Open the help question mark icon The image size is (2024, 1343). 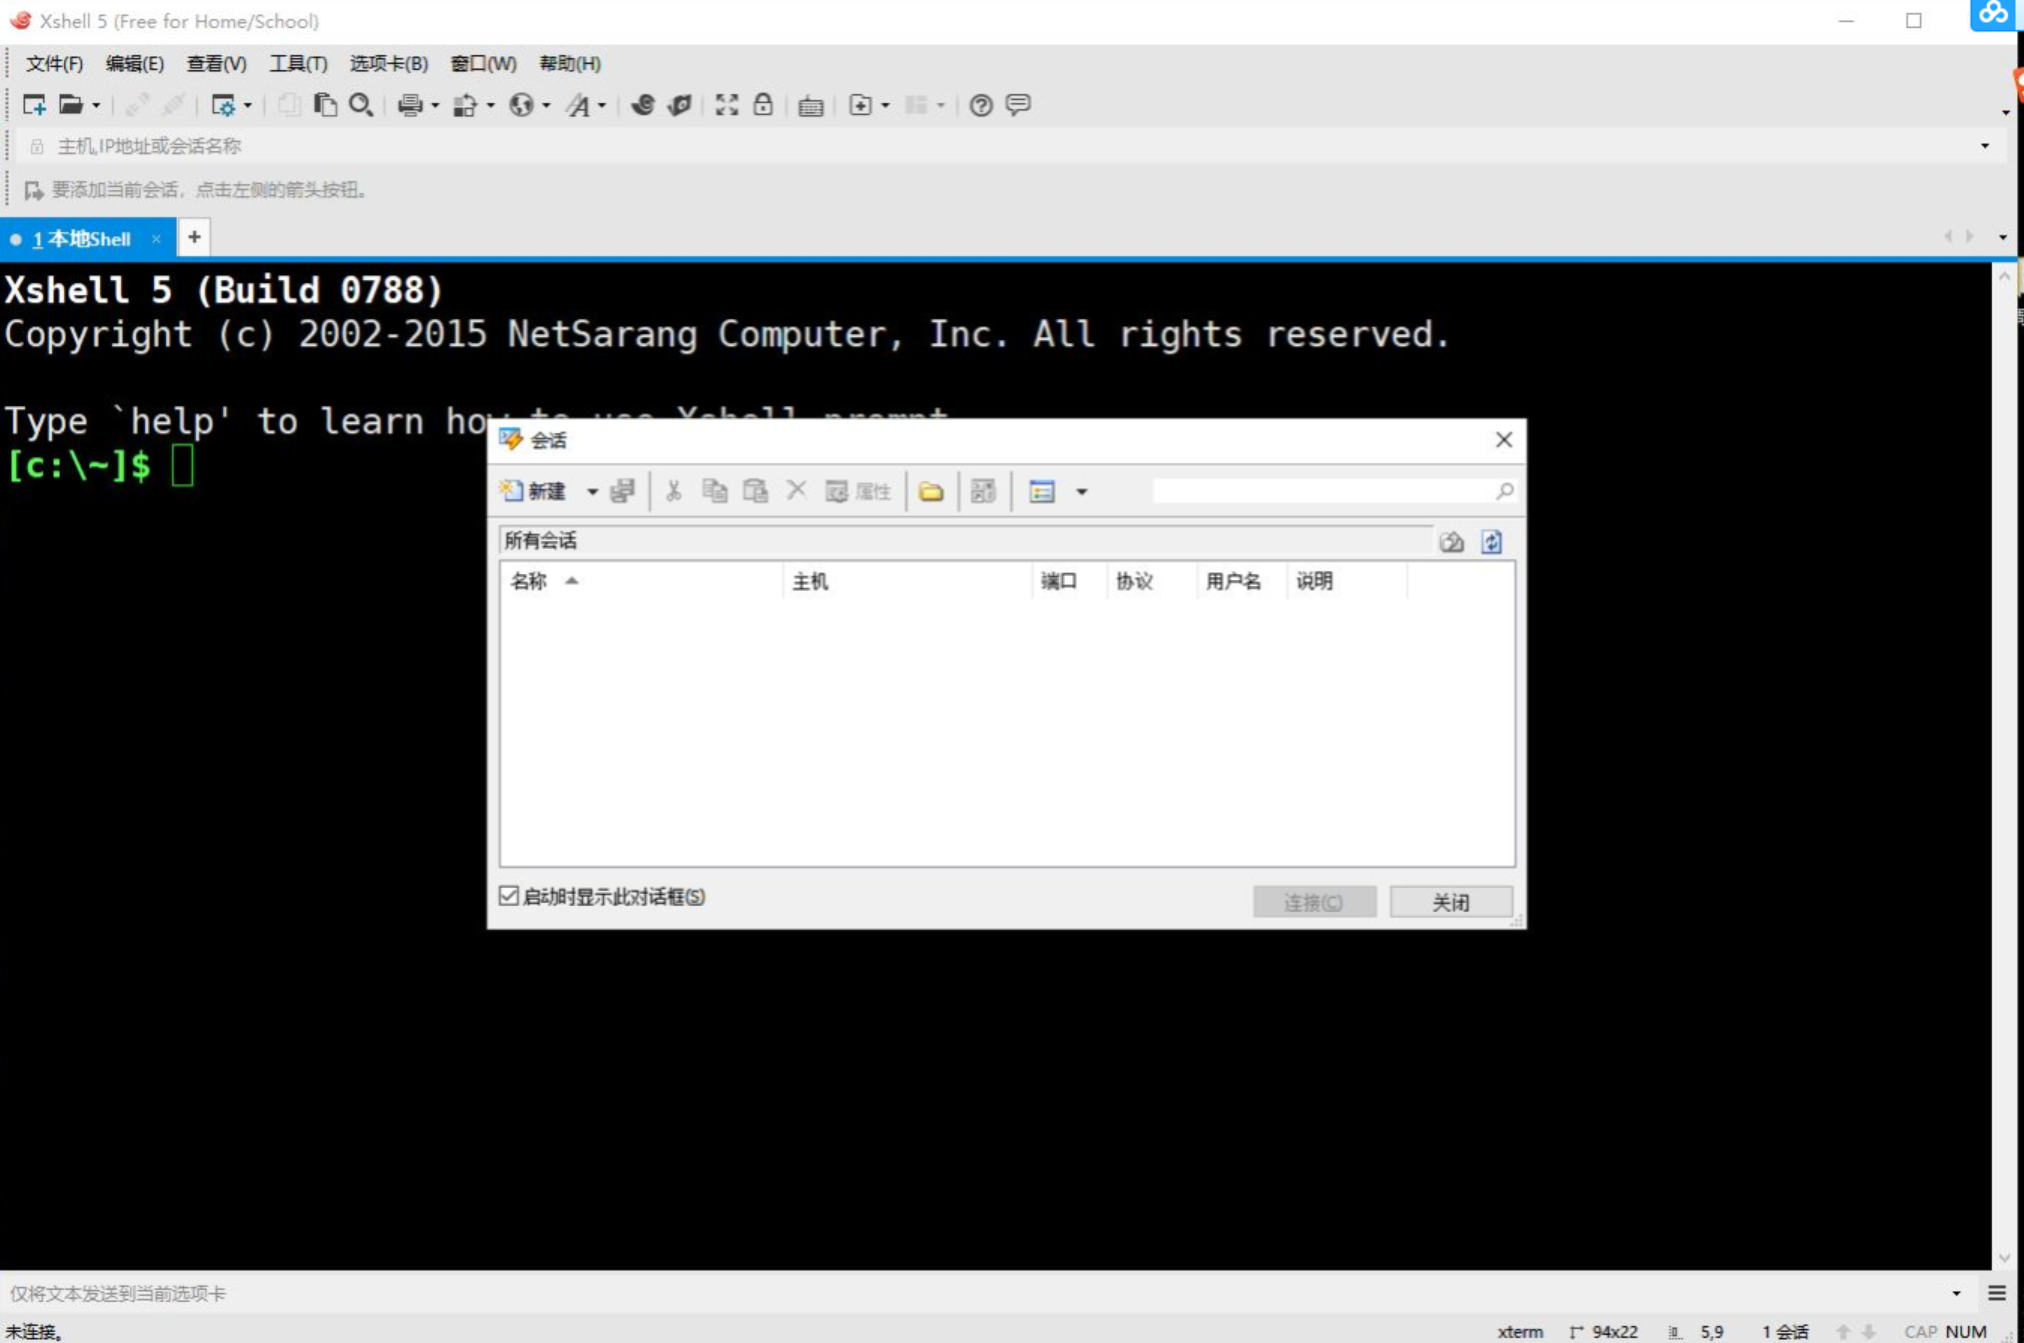coord(980,105)
